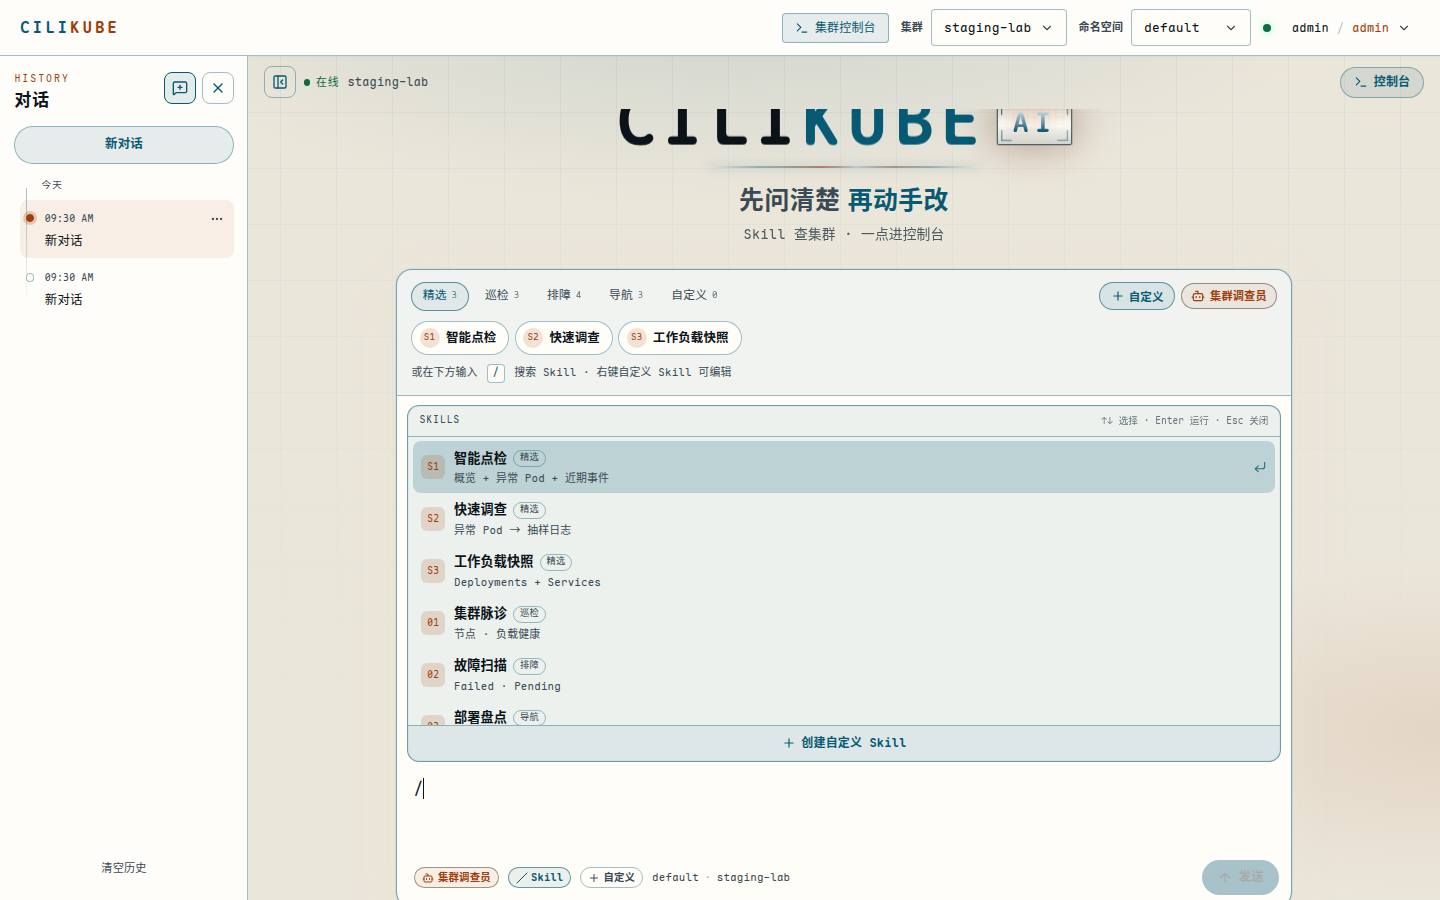1440x900 pixels.
Task: Click 集群调查员 button in skills header
Action: (x=1229, y=296)
